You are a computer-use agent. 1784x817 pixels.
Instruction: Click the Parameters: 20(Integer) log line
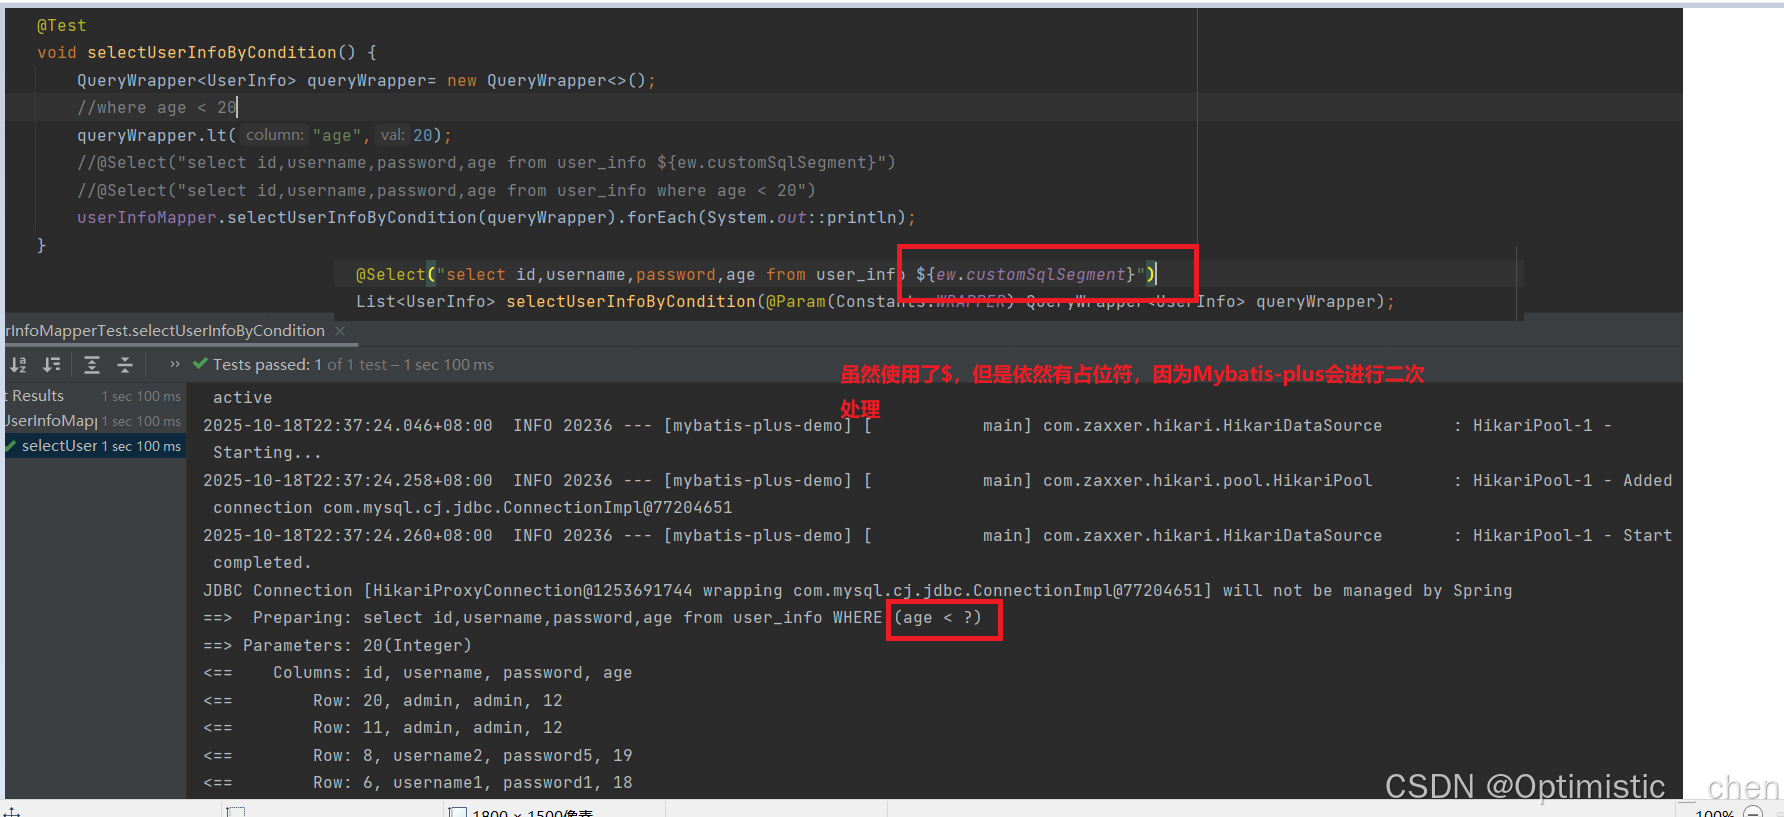tap(337, 646)
